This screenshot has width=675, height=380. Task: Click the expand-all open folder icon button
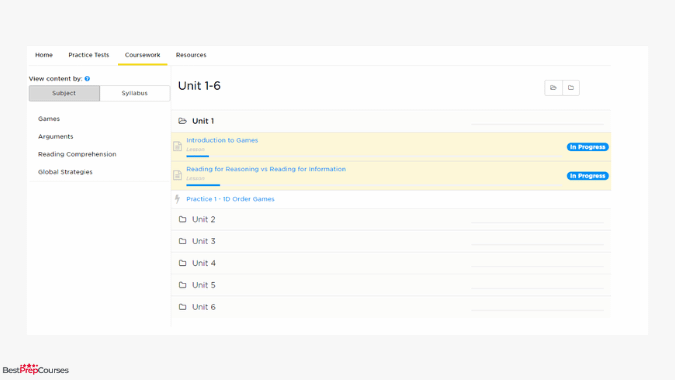pyautogui.click(x=553, y=88)
